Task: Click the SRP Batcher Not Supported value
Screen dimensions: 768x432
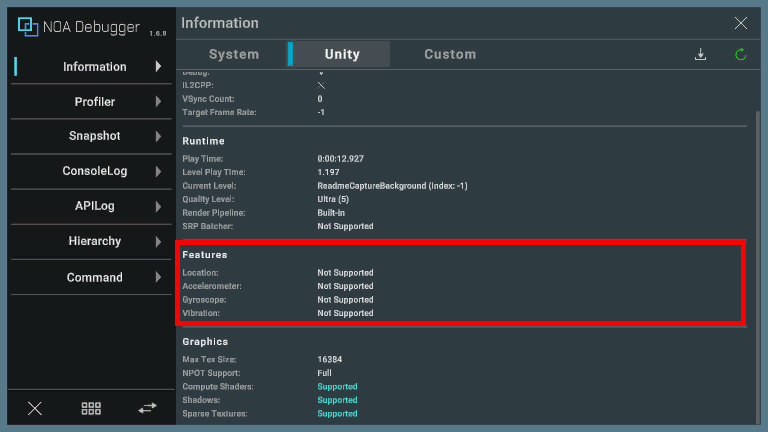Action: [345, 226]
